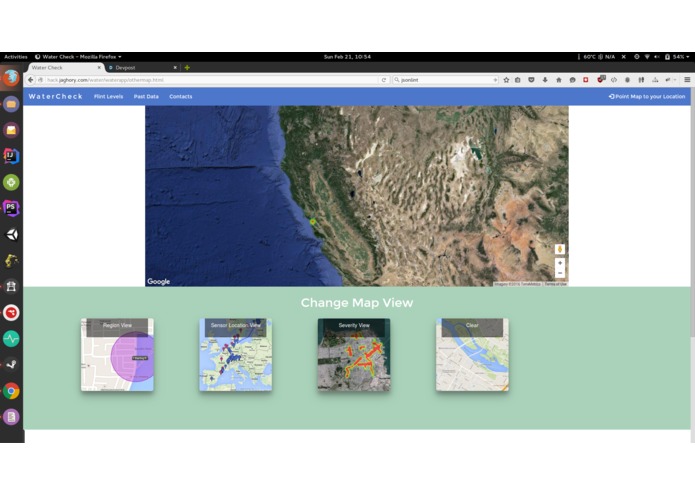Launch Unity from the dock
Image resolution: width=695 pixels, height=494 pixels.
click(11, 234)
